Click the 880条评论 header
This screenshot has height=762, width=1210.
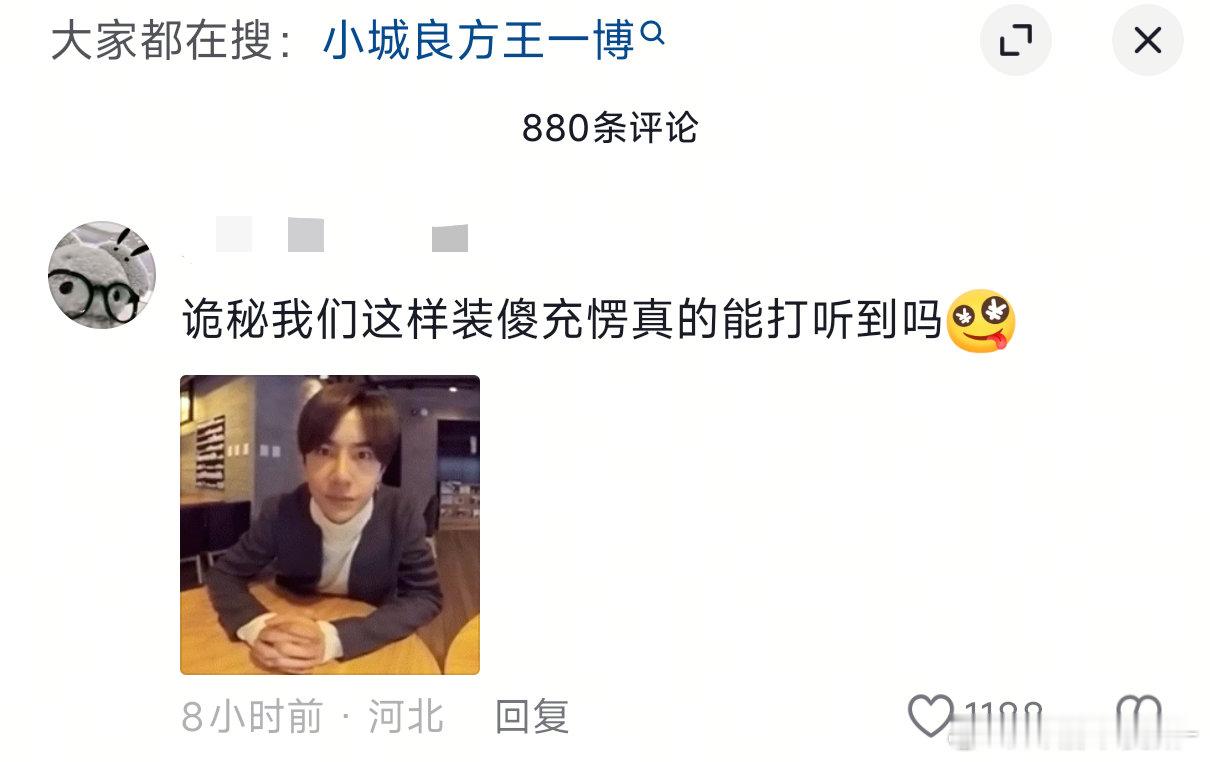610,128
